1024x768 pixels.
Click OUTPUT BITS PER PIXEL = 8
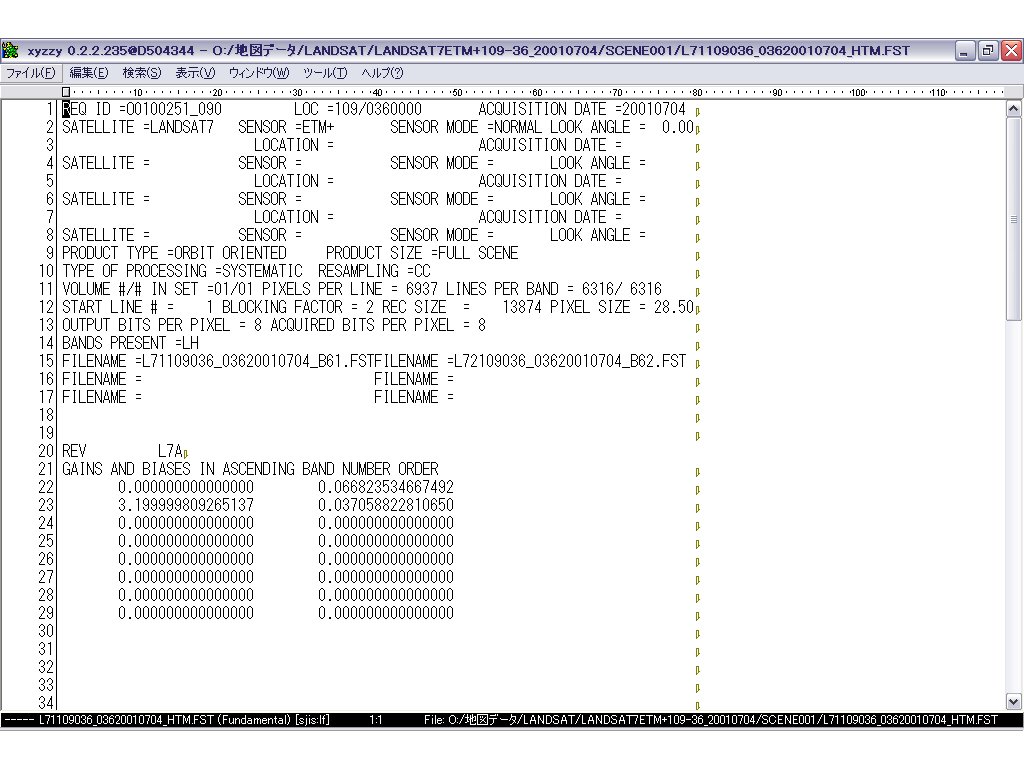(x=162, y=325)
